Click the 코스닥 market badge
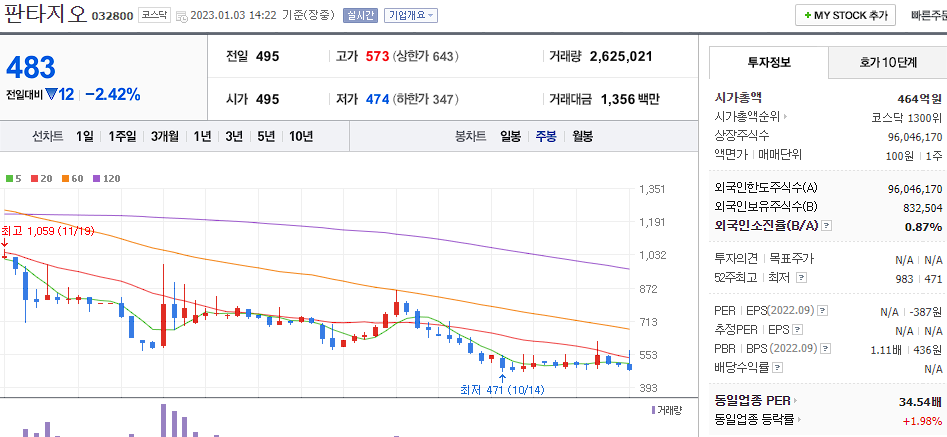Screen dimensions: 947x437 (x=155, y=16)
